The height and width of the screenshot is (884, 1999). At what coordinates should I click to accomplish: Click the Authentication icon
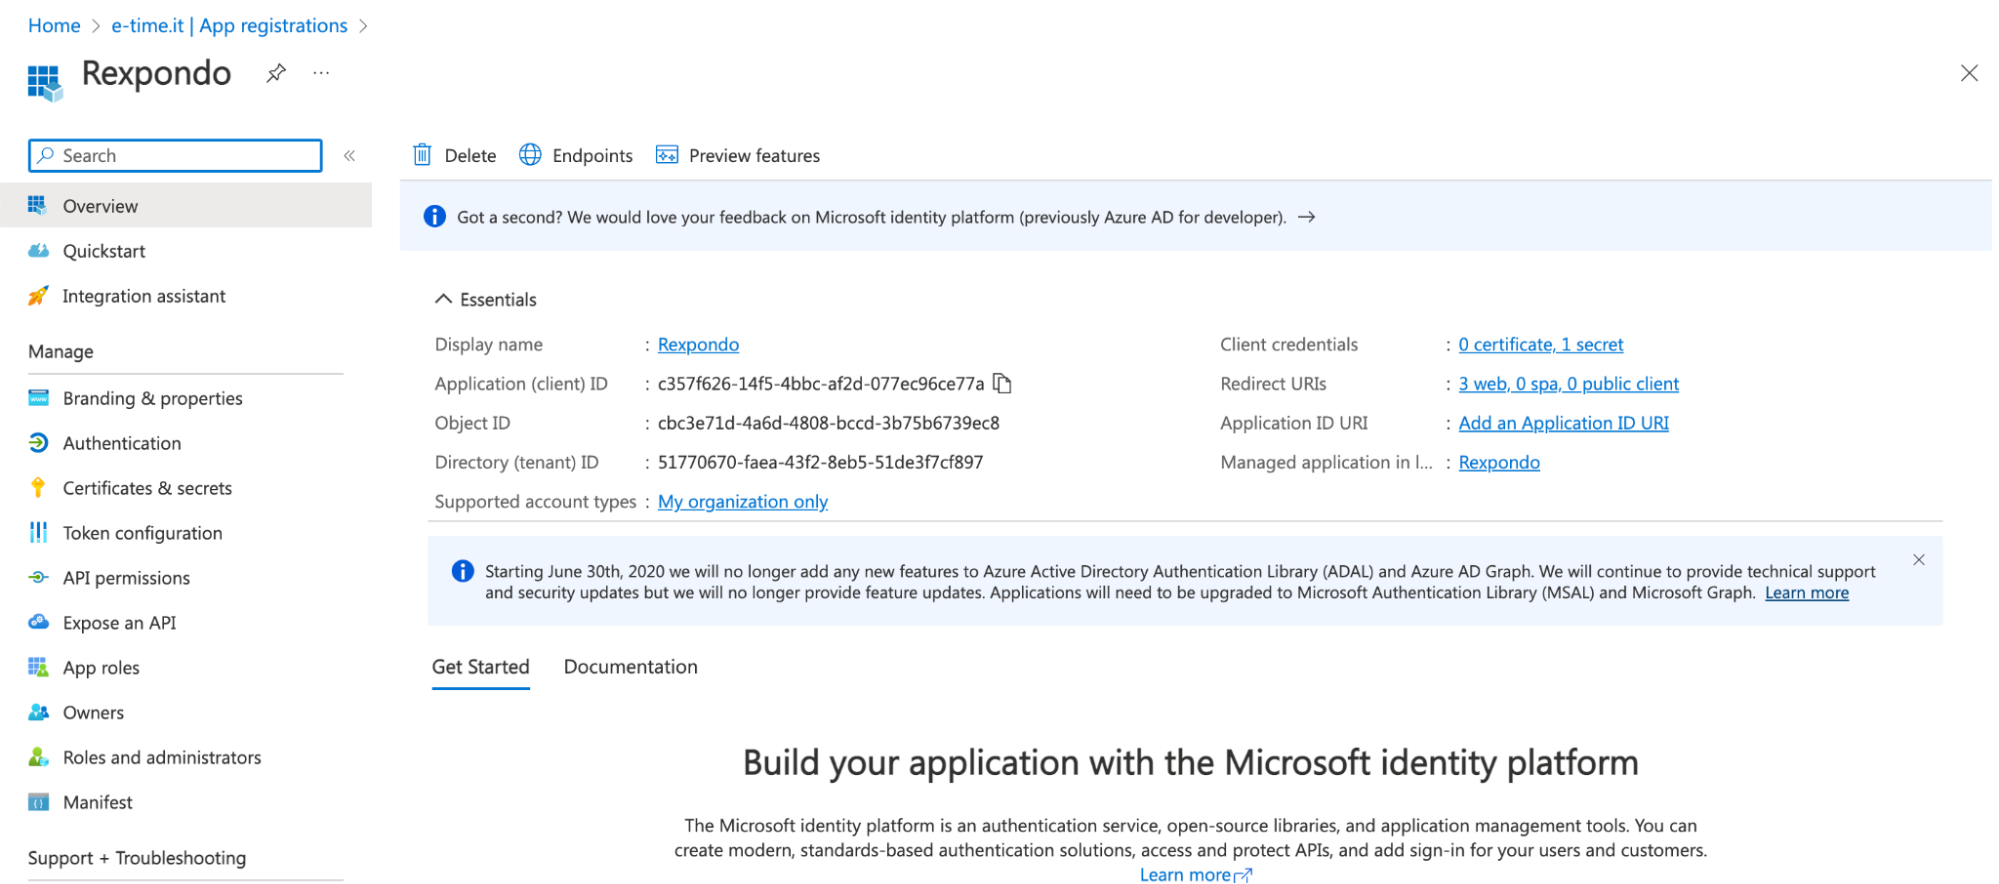pos(38,443)
